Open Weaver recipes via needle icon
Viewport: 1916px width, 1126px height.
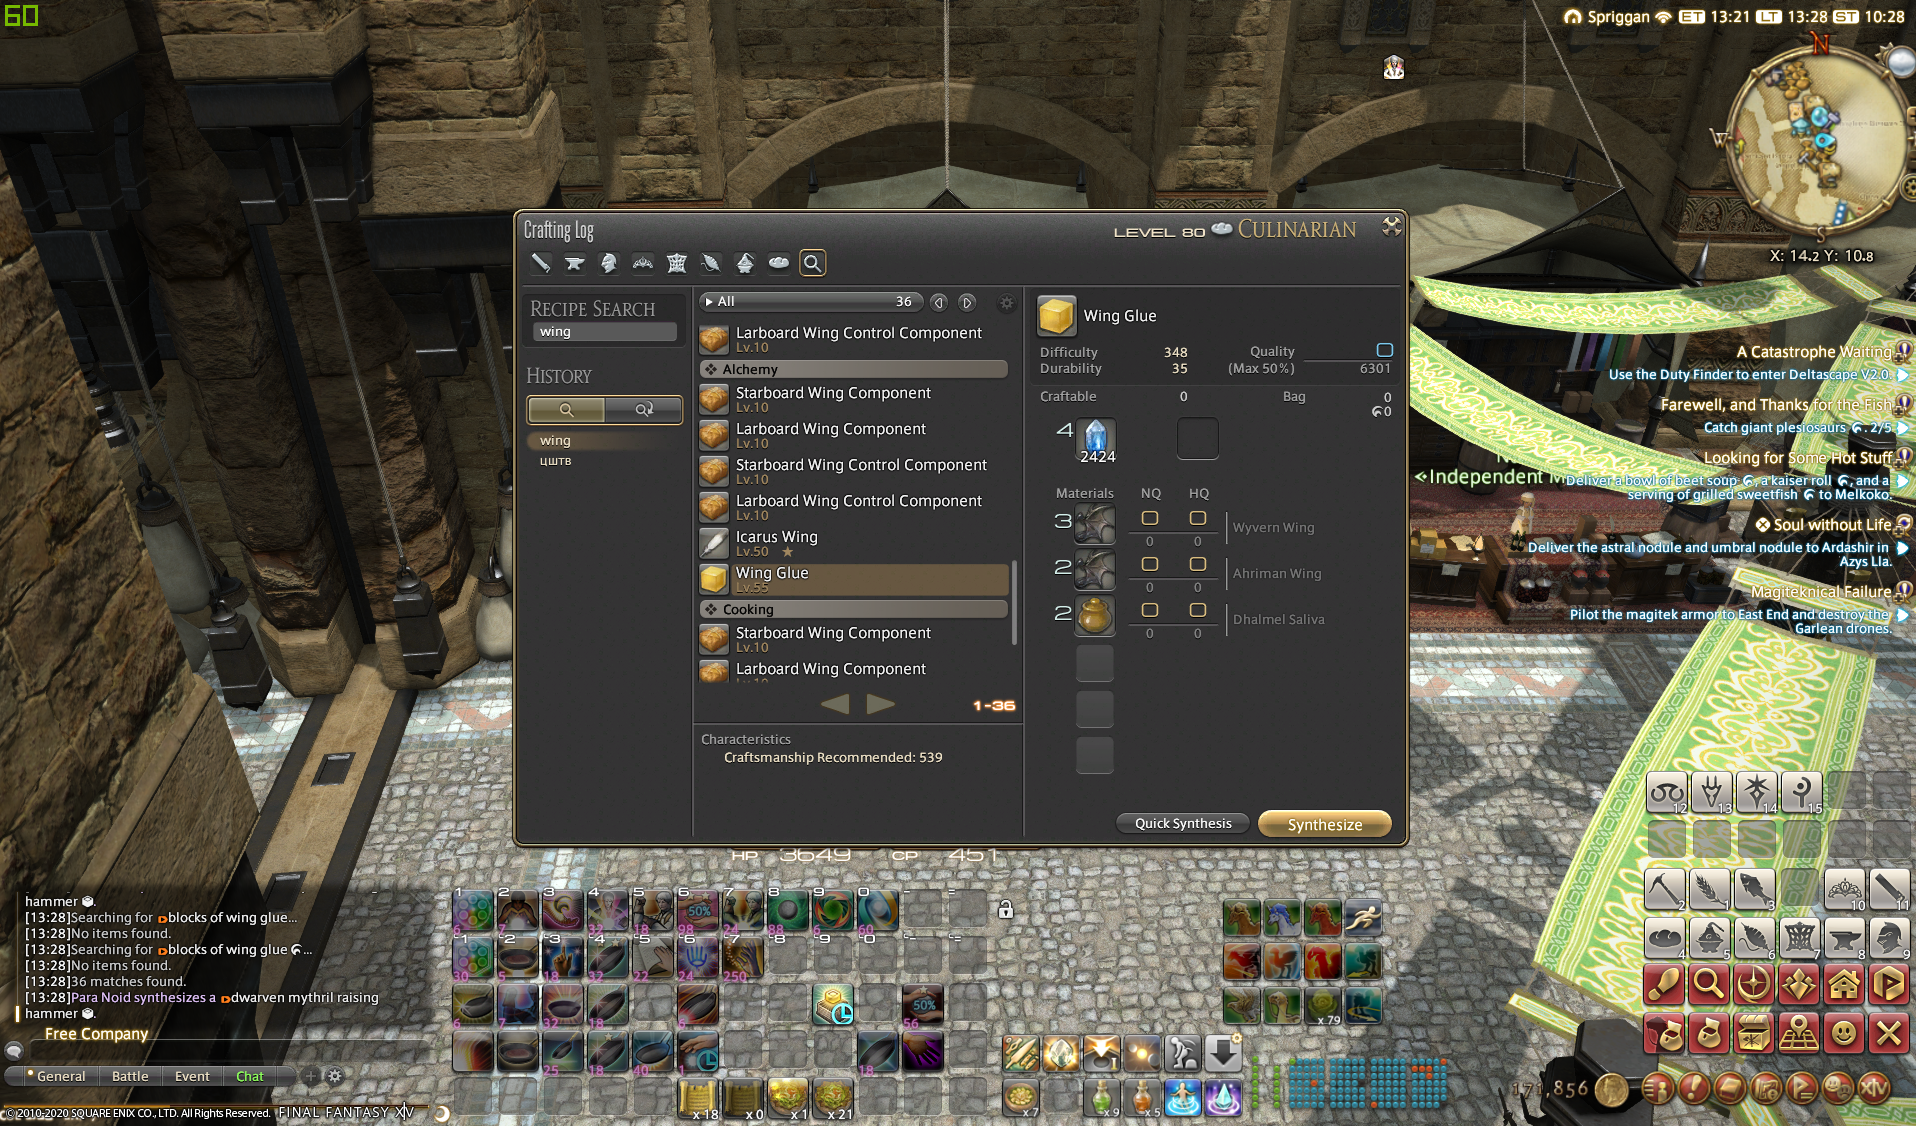tap(711, 263)
